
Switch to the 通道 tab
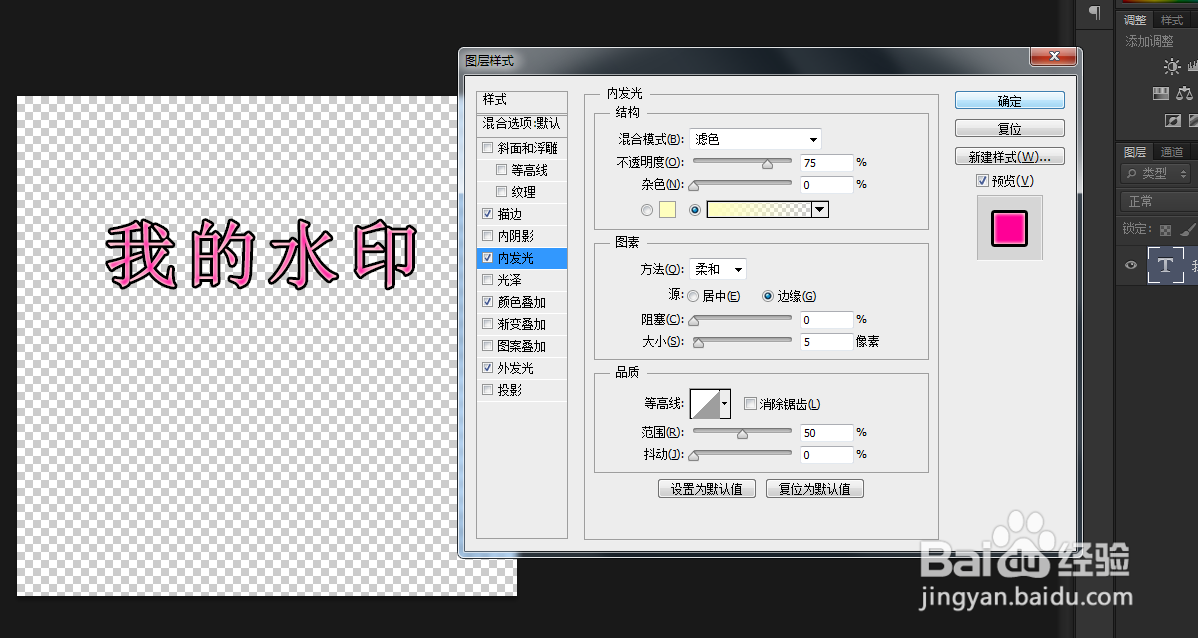coord(1172,152)
